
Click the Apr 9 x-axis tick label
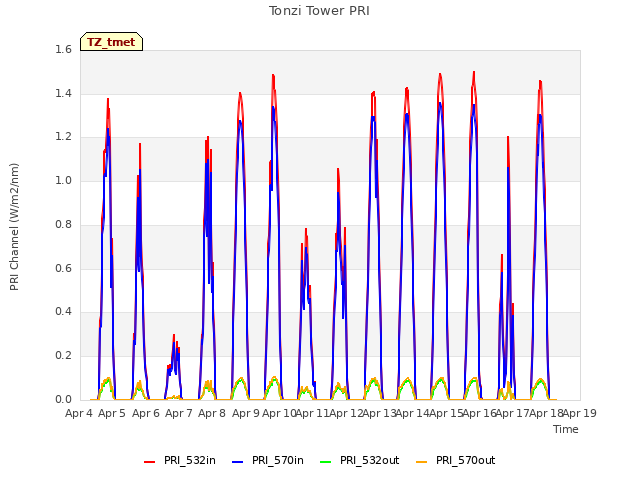click(x=246, y=413)
